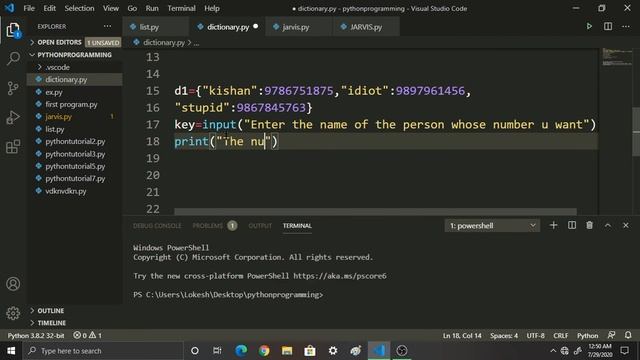Screen dimensions: 640x360
Task: Expand the .vscode folder
Action: click(x=75, y=67)
